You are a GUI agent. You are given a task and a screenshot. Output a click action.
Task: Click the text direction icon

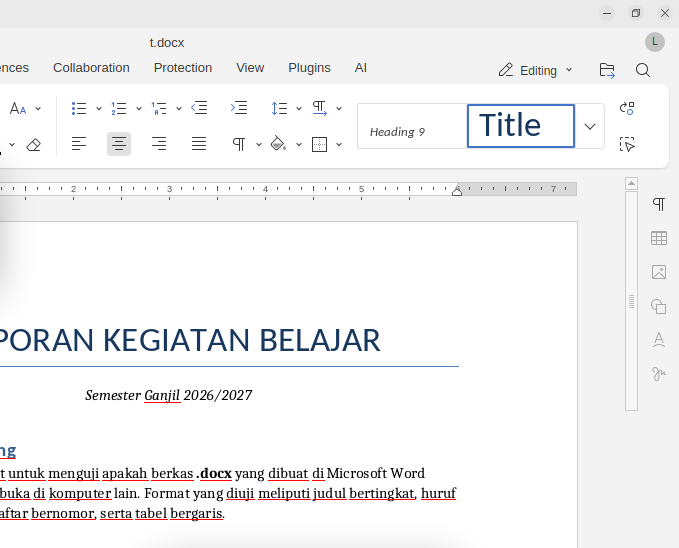click(x=320, y=108)
